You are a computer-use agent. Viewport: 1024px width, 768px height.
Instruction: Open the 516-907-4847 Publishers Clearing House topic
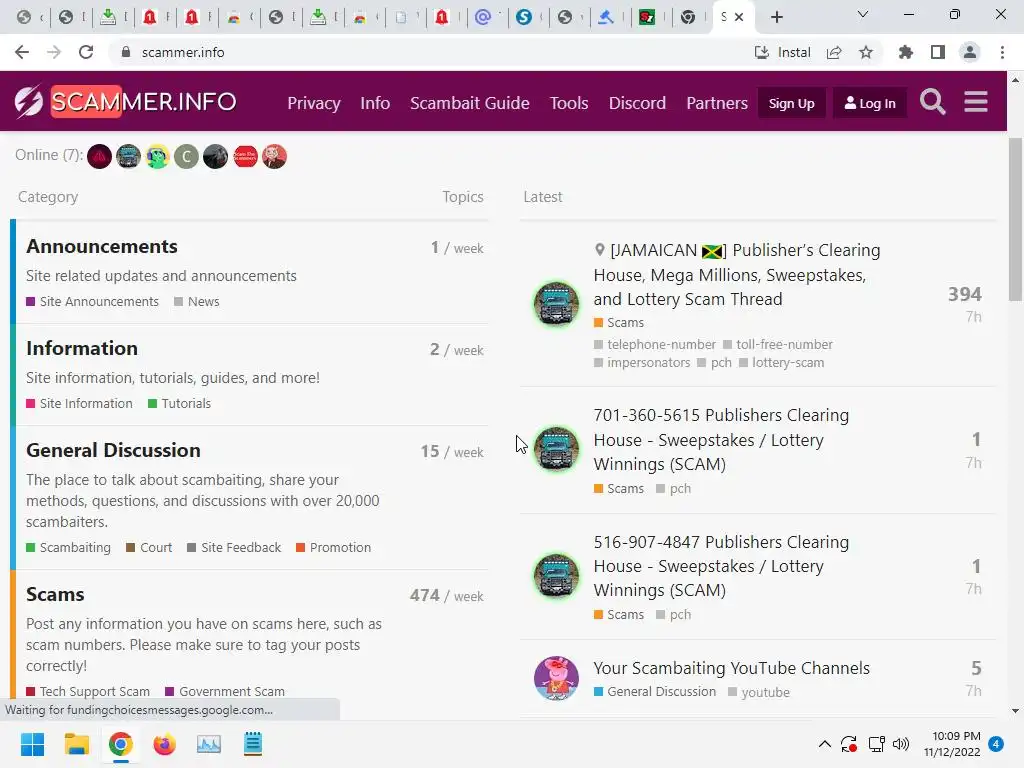(721, 566)
